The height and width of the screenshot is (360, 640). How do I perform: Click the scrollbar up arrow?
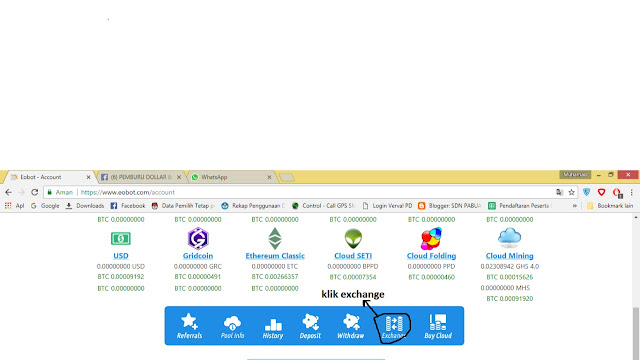pyautogui.click(x=636, y=218)
